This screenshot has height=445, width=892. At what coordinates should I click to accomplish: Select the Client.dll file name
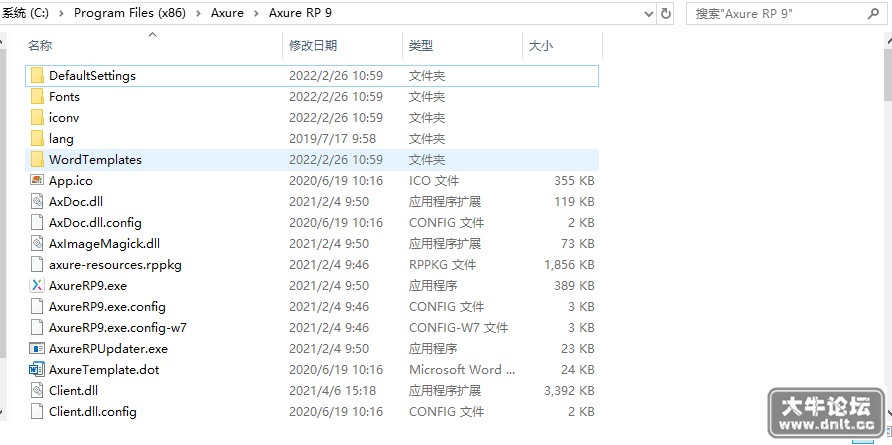(73, 390)
